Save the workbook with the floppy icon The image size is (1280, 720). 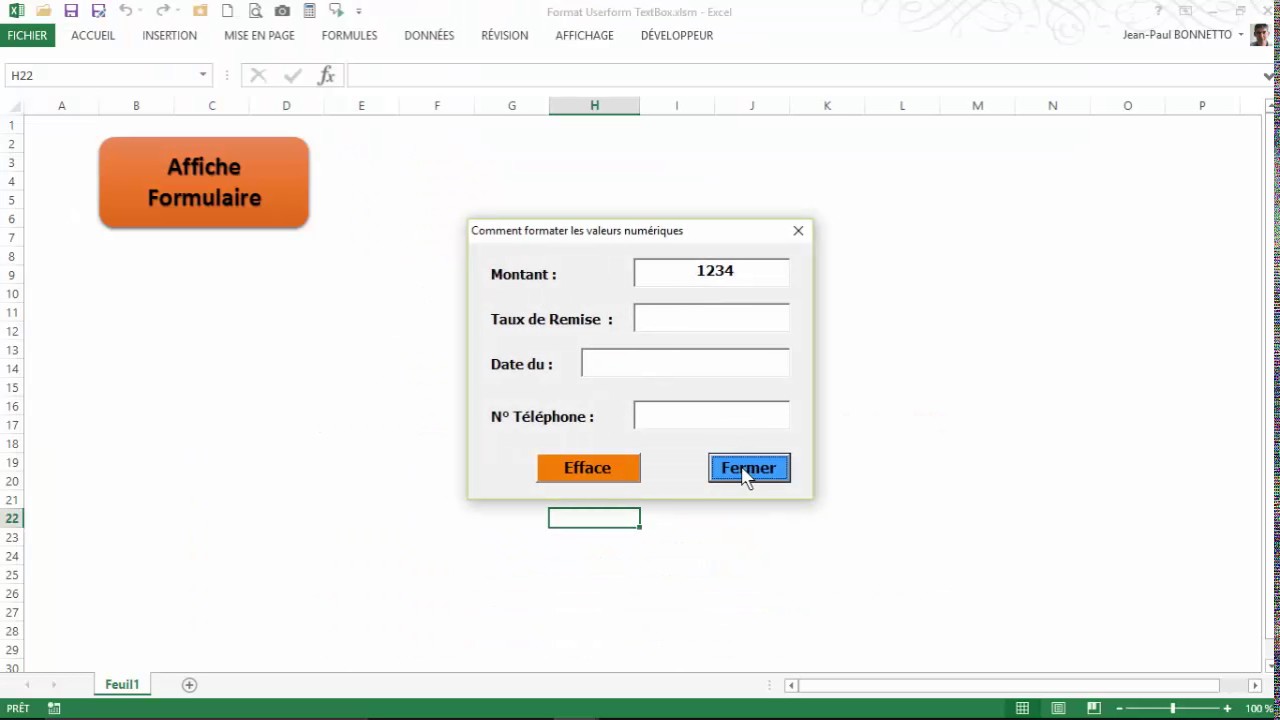pos(71,11)
